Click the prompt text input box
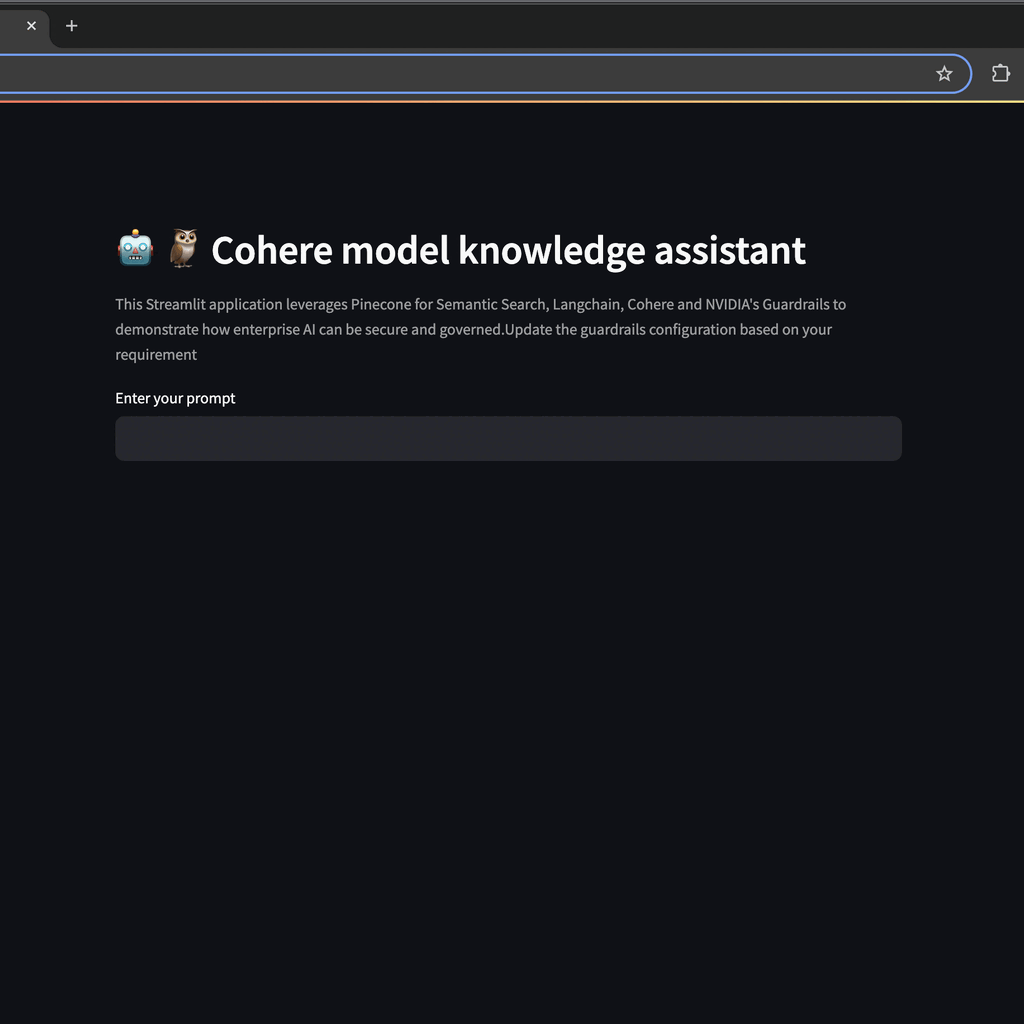The width and height of the screenshot is (1024, 1024). pyautogui.click(x=508, y=438)
